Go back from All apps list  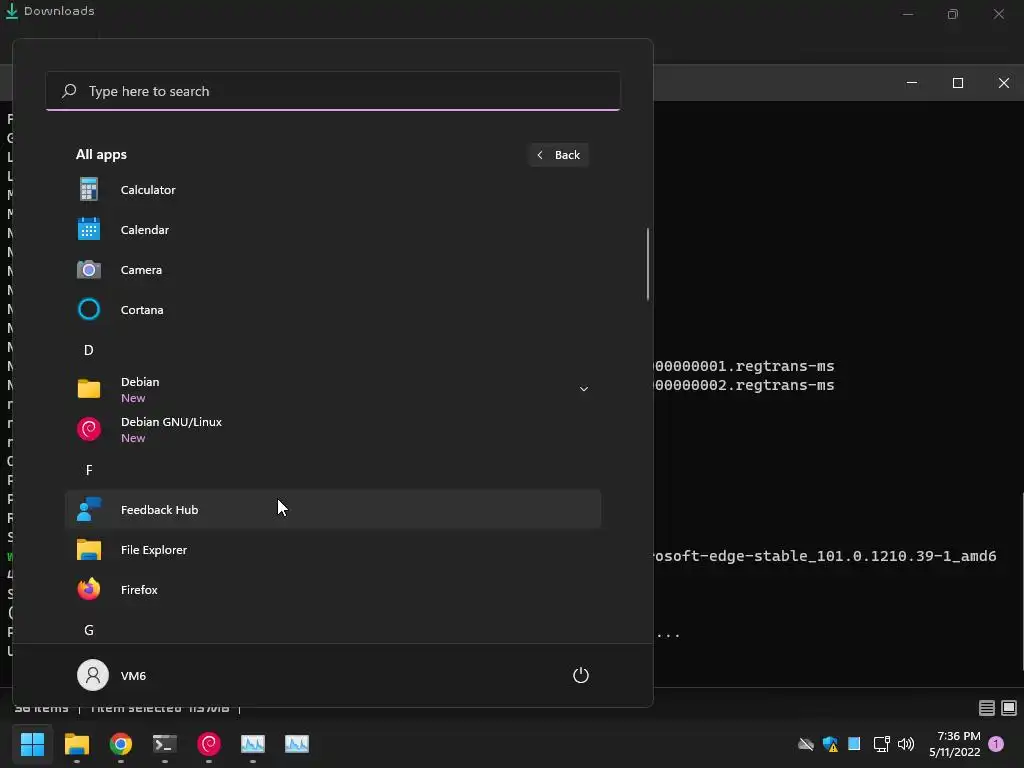(x=558, y=155)
